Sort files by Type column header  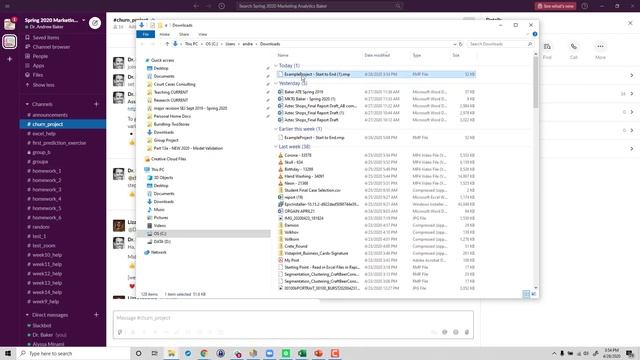coord(417,55)
